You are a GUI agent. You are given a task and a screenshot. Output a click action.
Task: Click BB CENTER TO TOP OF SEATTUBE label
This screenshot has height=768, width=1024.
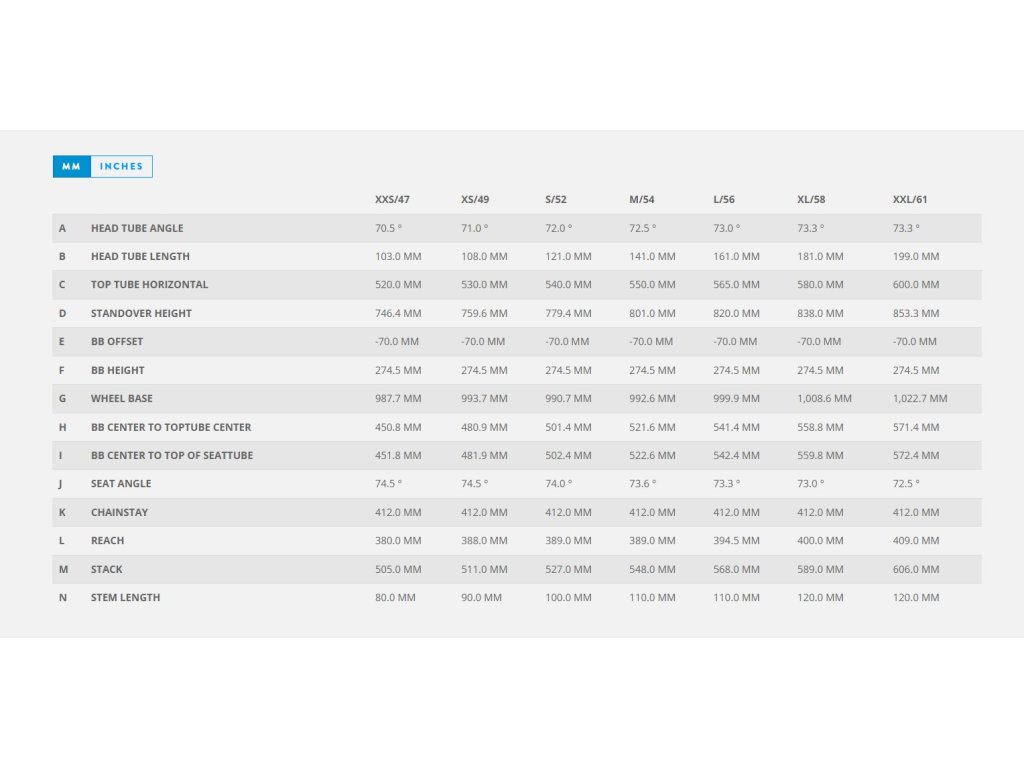tap(172, 455)
